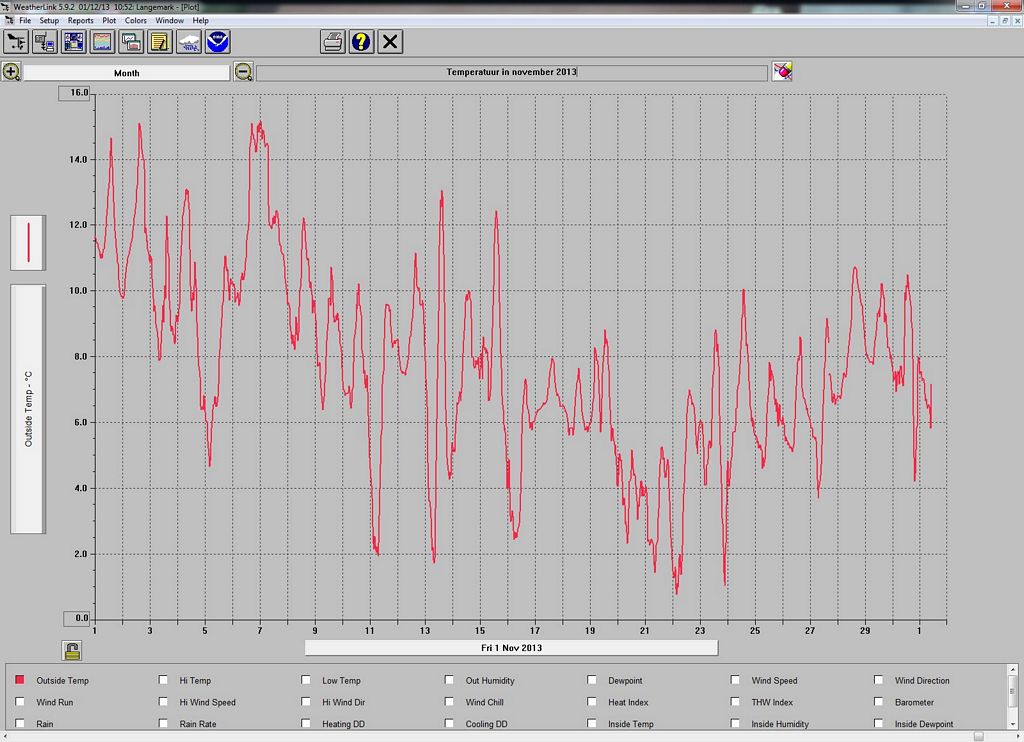Click the Outside Temp - °C axis button
This screenshot has height=742, width=1024.
(x=28, y=409)
